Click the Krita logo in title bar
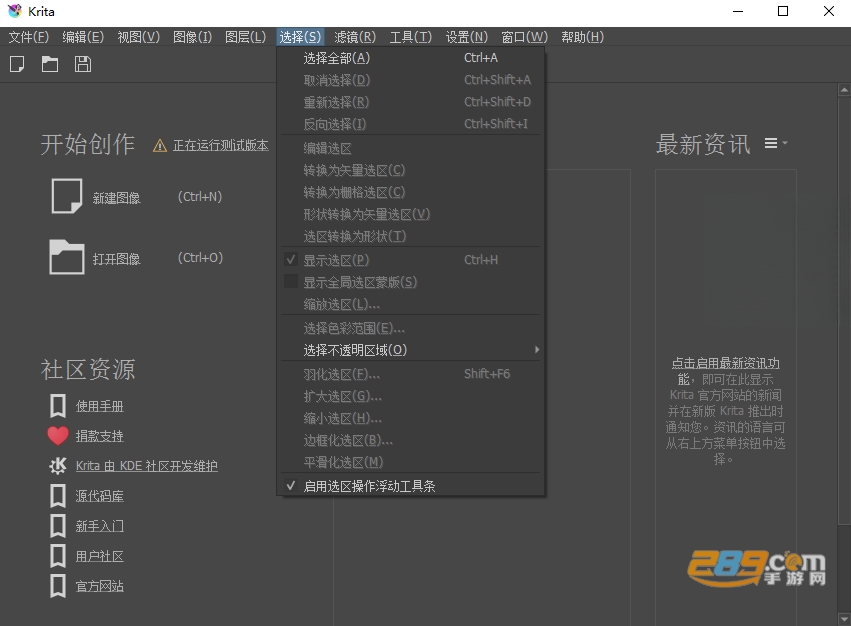Screen dimensions: 851x626 [x=15, y=11]
